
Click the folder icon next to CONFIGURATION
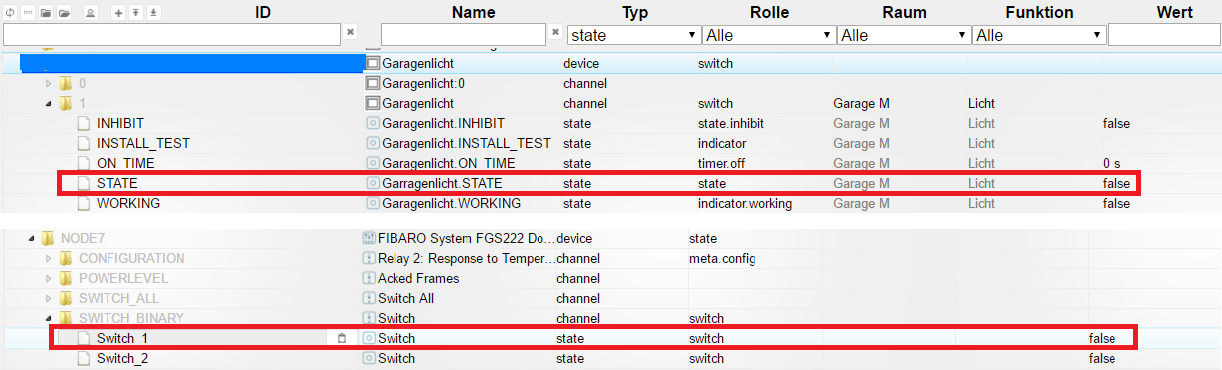pos(66,258)
